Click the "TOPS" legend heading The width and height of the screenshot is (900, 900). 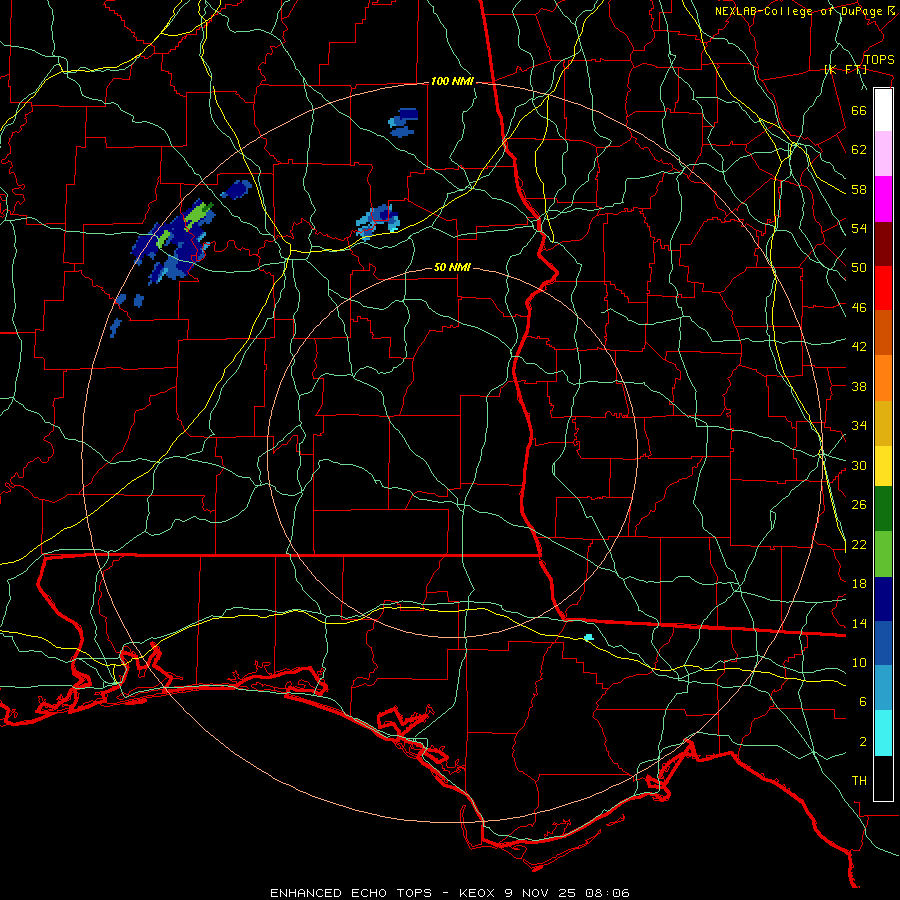[x=879, y=60]
